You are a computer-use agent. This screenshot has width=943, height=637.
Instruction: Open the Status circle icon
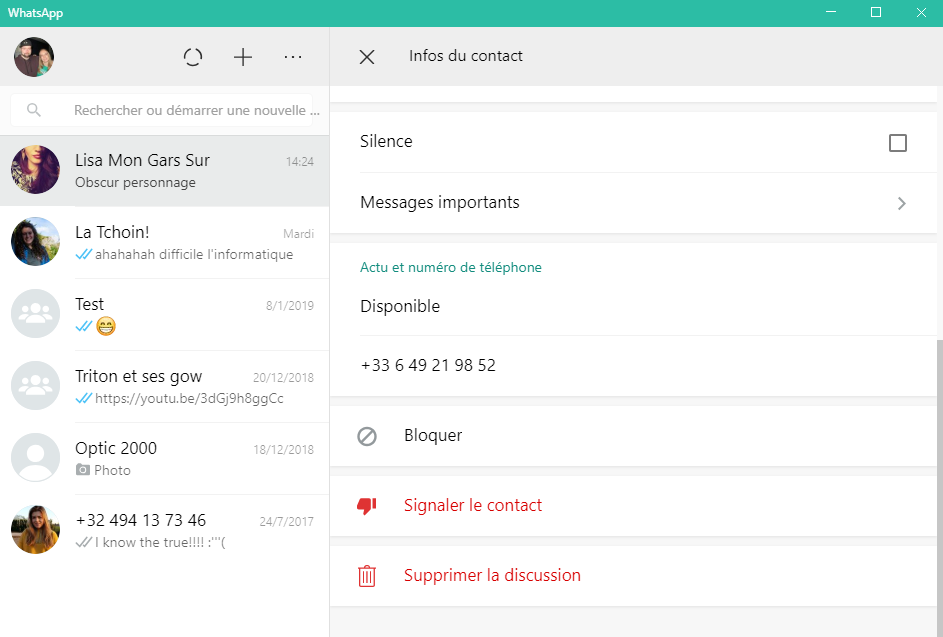193,57
